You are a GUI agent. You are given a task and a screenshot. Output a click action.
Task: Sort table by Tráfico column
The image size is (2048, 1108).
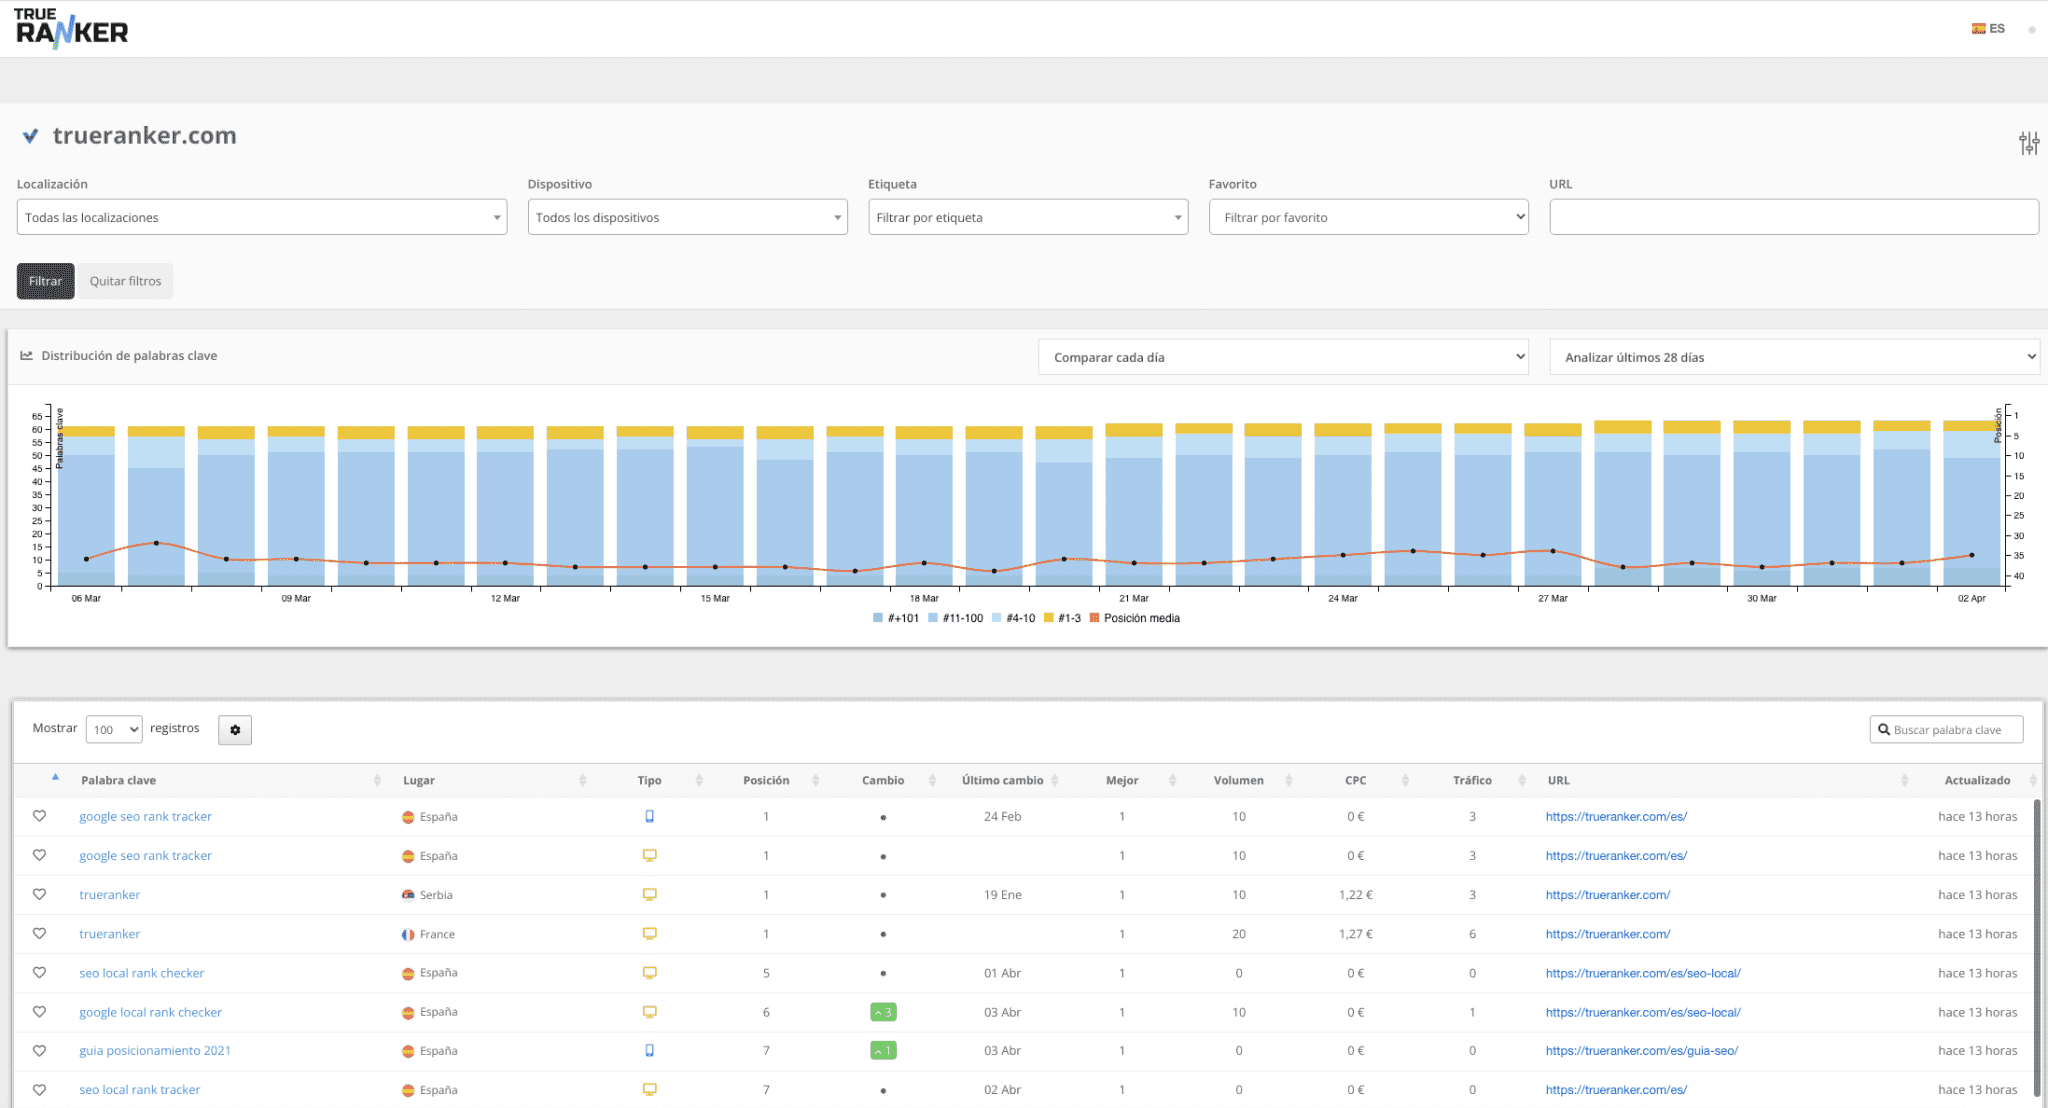pyautogui.click(x=1472, y=780)
